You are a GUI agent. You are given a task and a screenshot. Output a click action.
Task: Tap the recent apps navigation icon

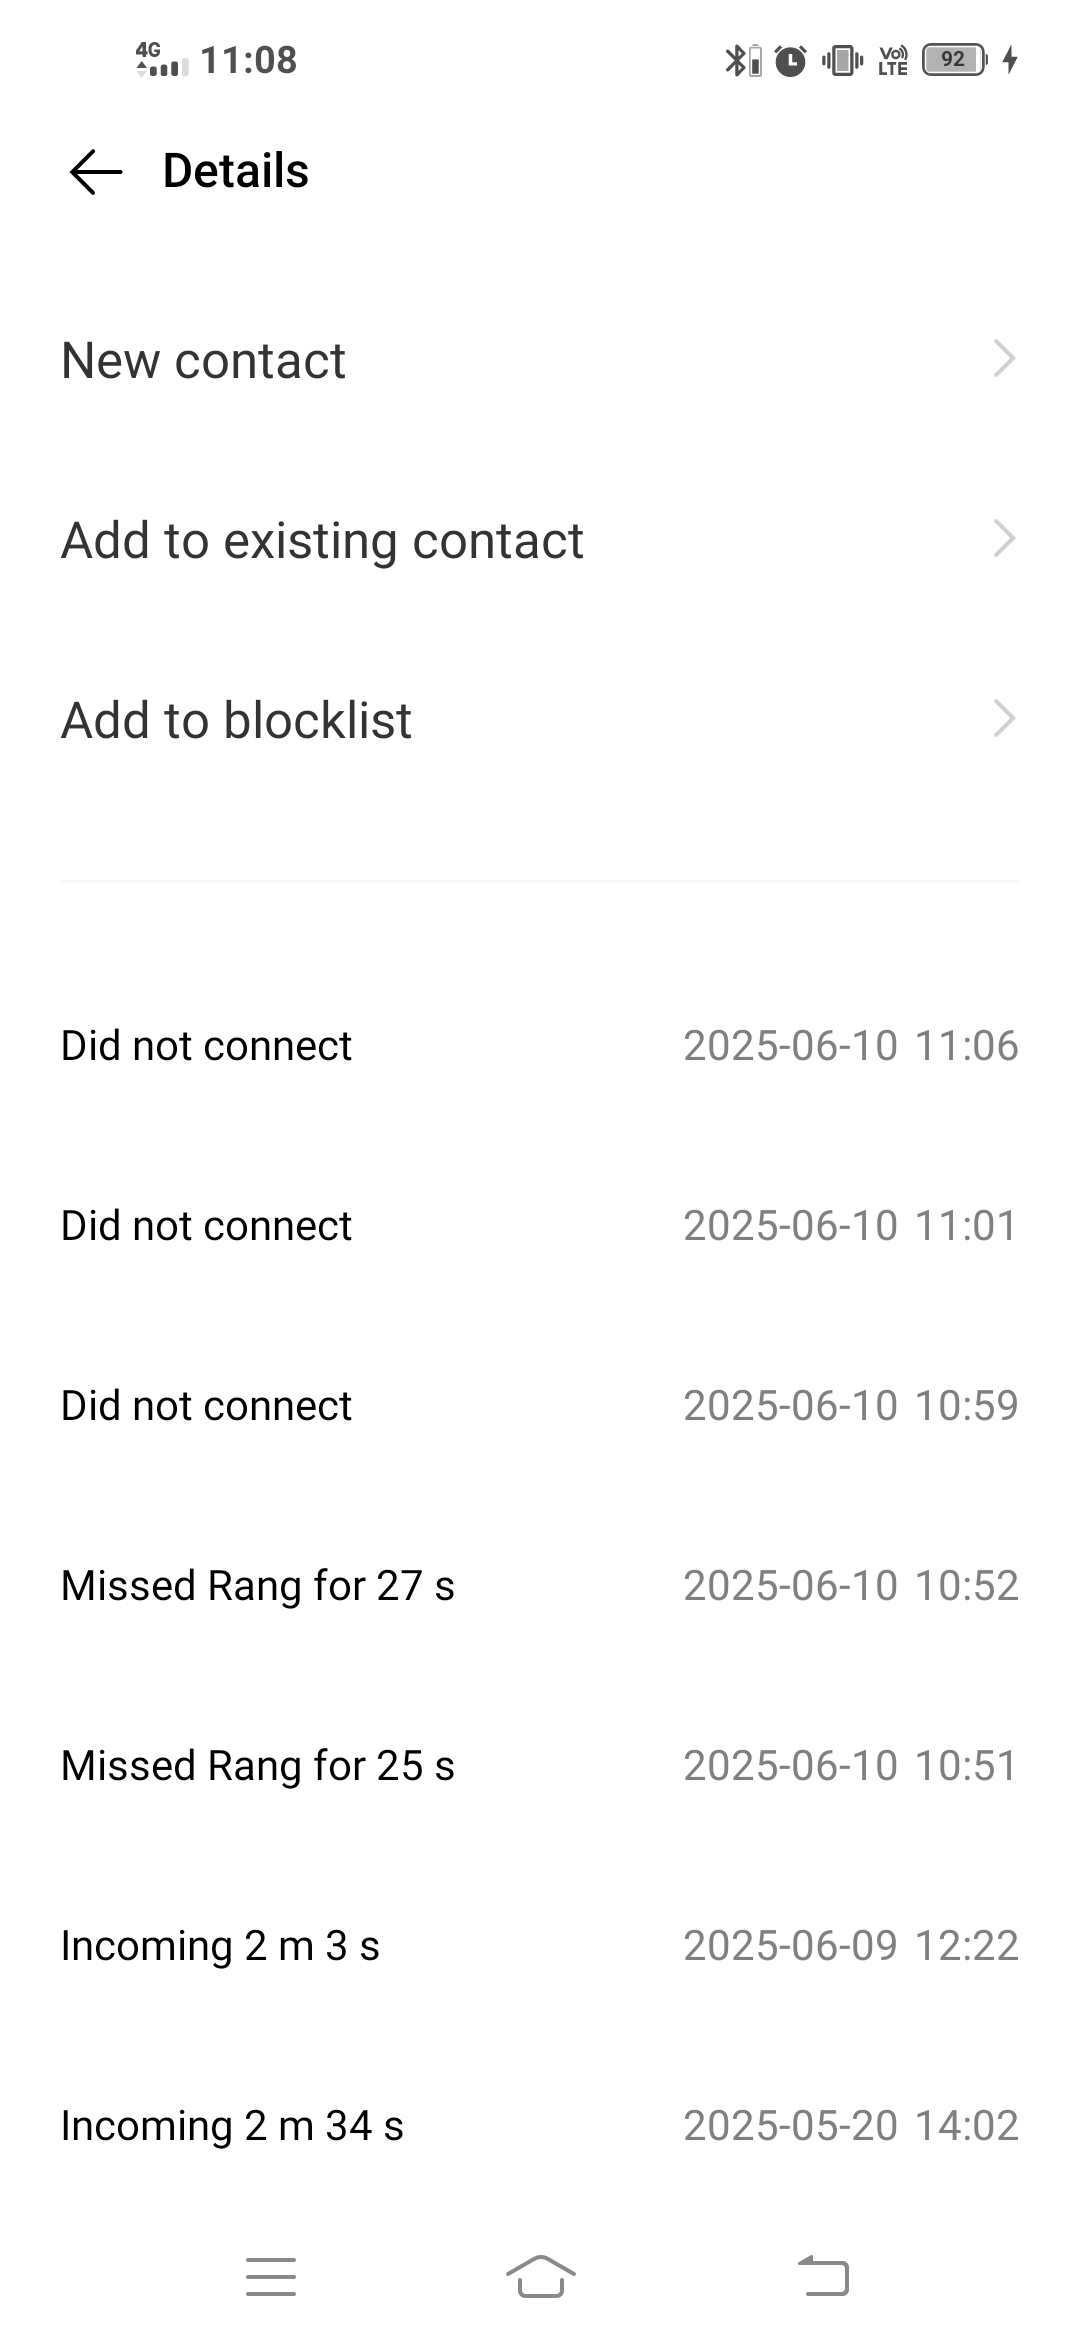(271, 2277)
